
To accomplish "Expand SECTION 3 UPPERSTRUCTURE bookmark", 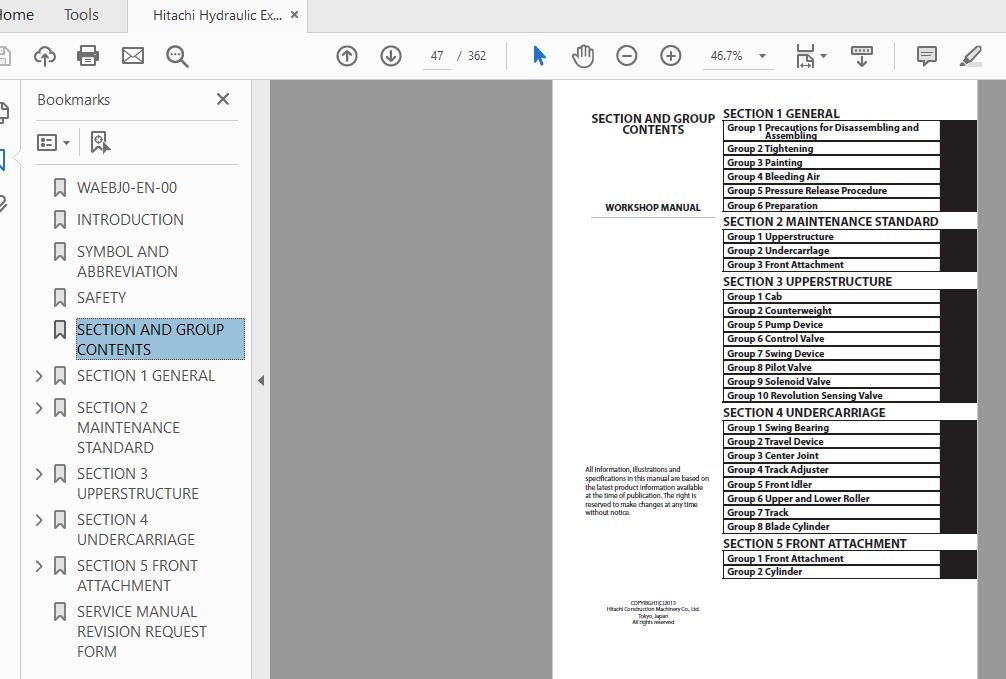I will [x=39, y=474].
